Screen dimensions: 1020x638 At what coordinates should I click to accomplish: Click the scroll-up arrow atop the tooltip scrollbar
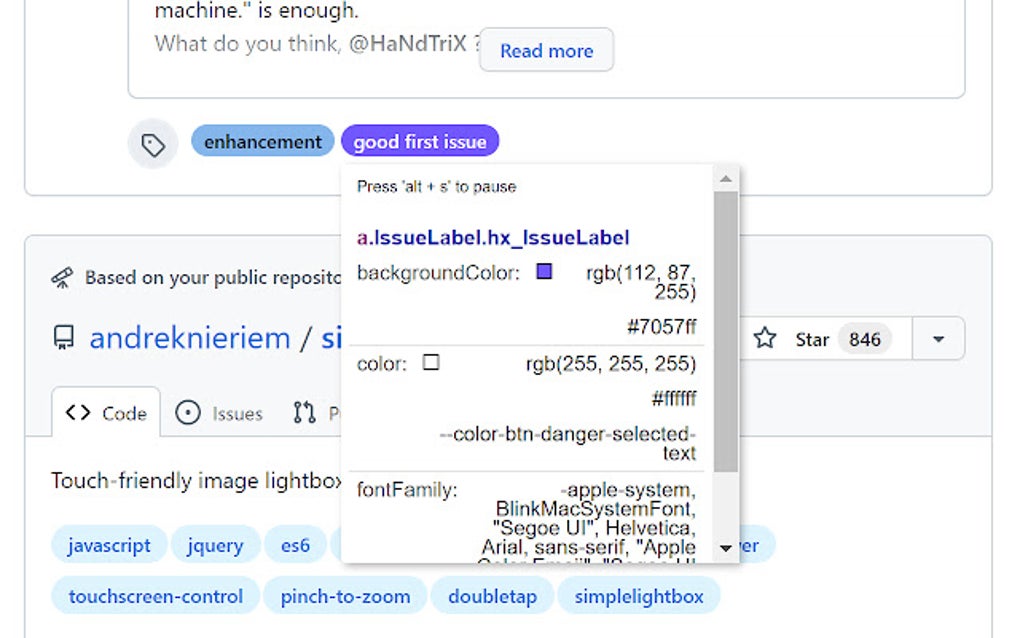727,178
